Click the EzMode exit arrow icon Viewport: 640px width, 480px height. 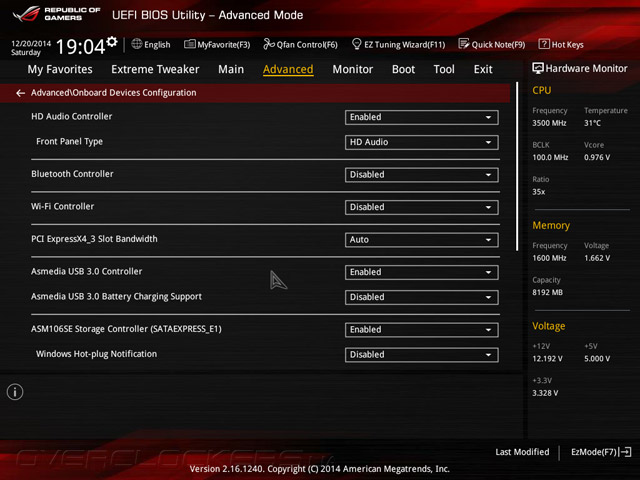[x=625, y=452]
